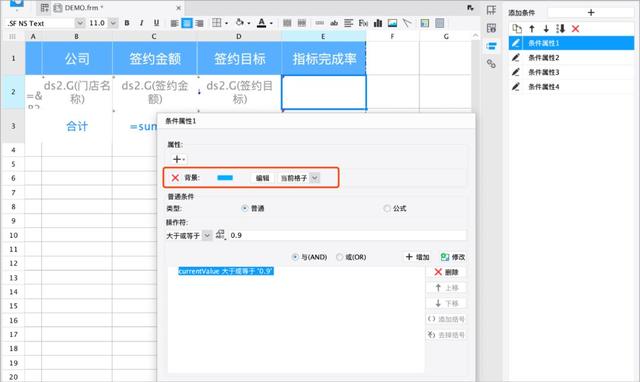The image size is (640, 382).
Task: Select the currentValue 大于或等于 '0.9' condition row
Action: 226,271
